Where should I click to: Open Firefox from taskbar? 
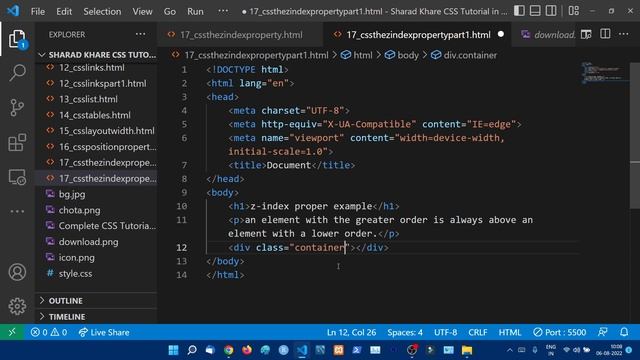pyautogui.click(x=247, y=350)
